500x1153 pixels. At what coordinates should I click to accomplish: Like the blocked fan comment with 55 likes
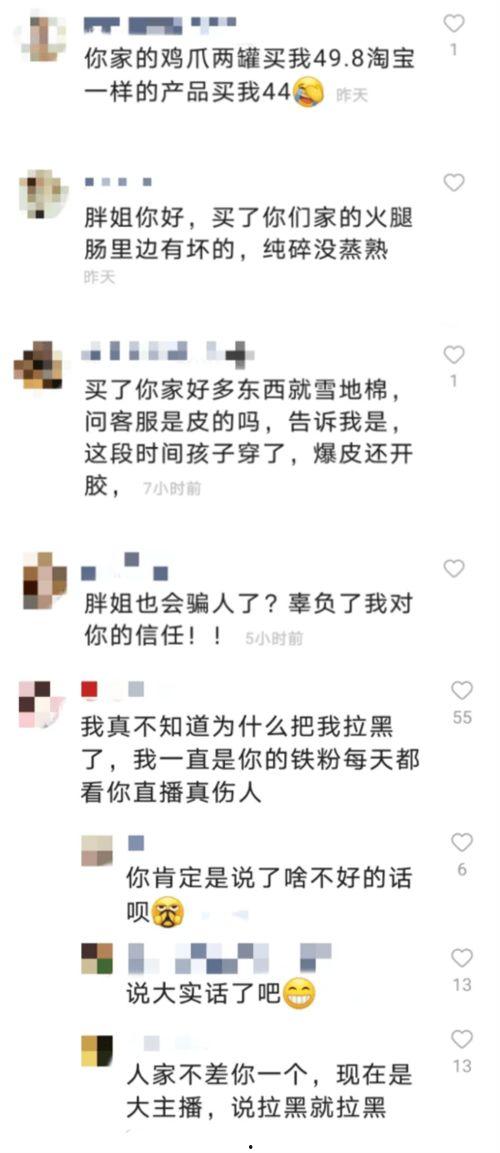(462, 690)
